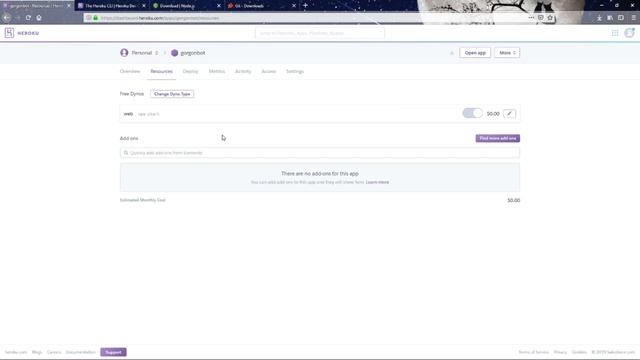Toggle the web dyno switch

tap(472, 113)
